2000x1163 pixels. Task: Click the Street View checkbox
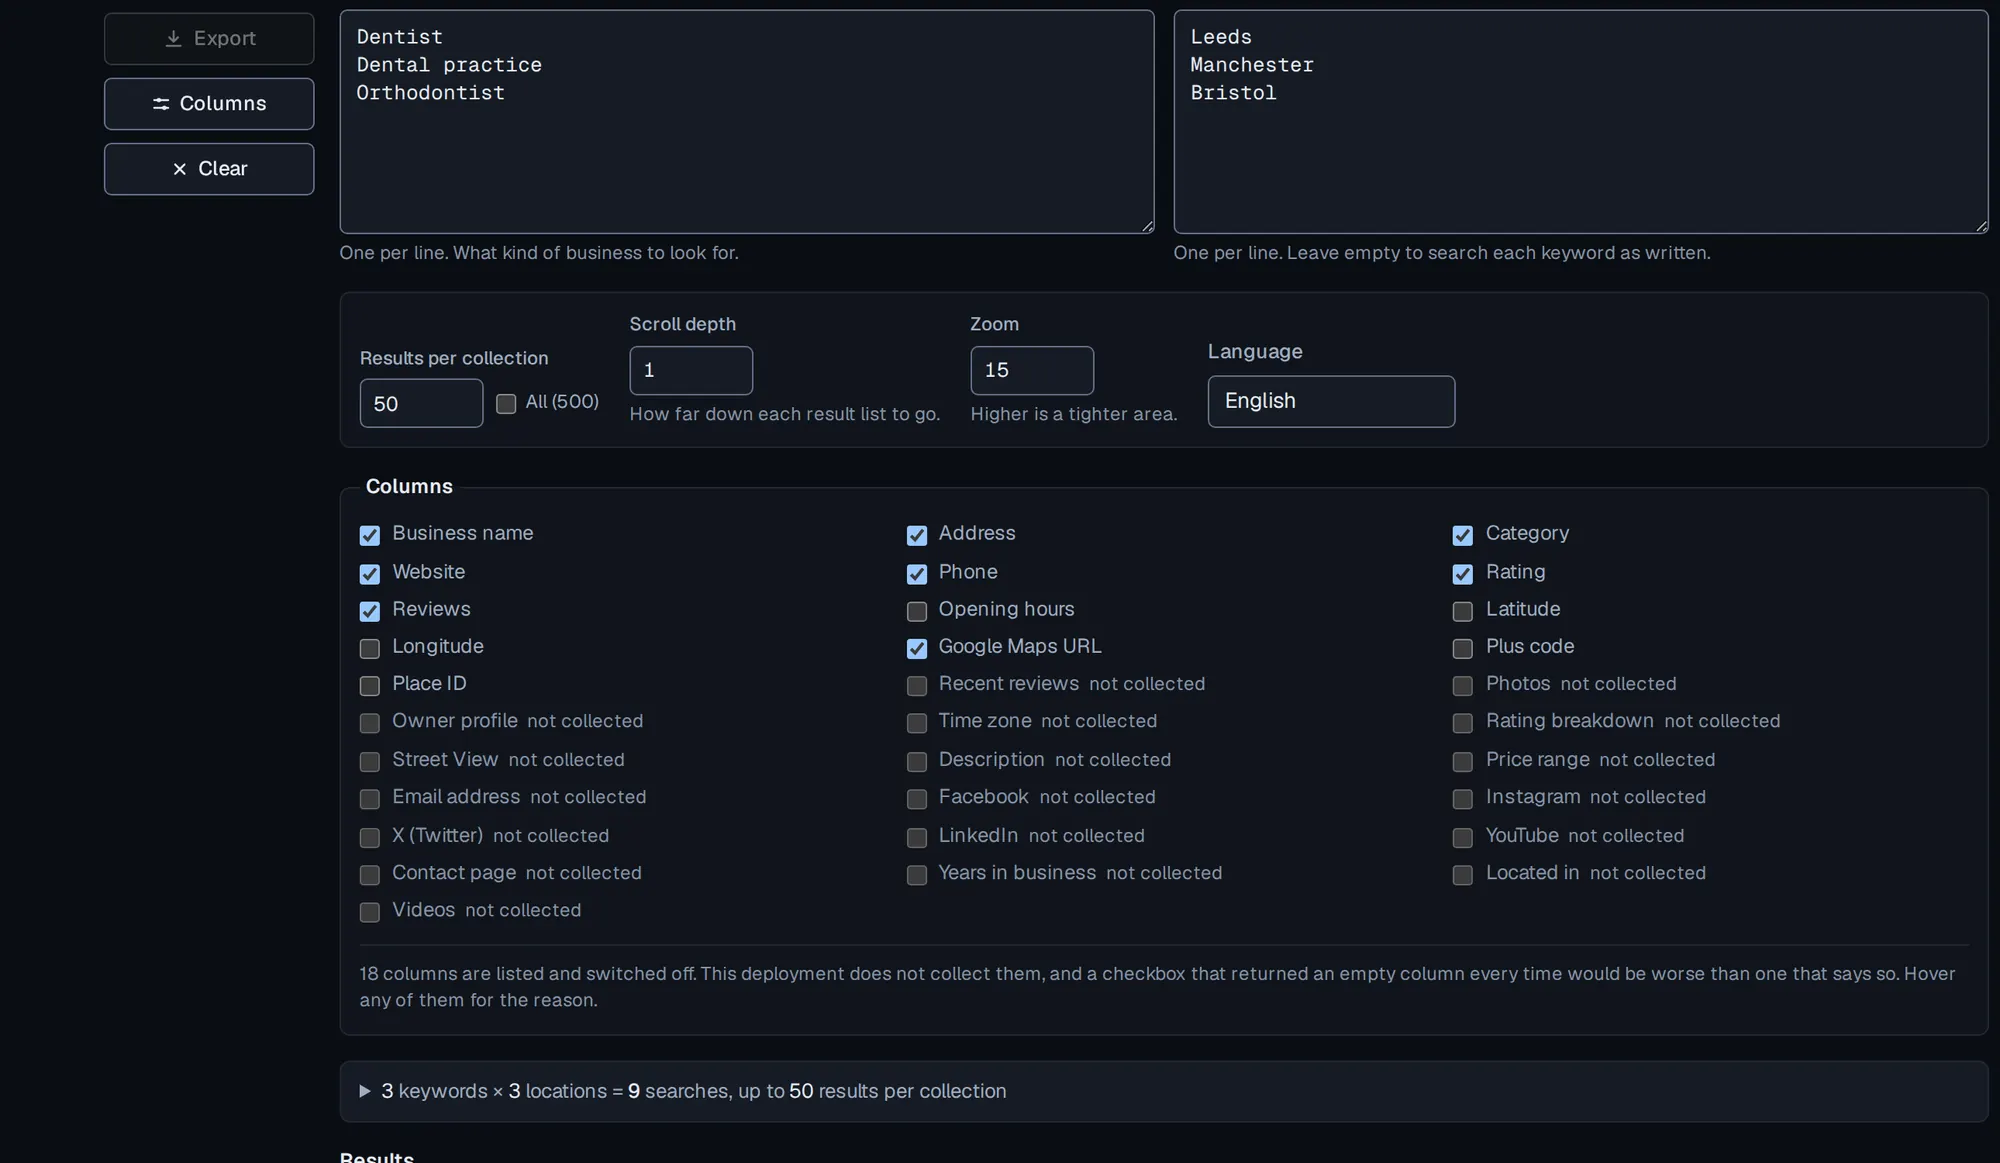[370, 761]
